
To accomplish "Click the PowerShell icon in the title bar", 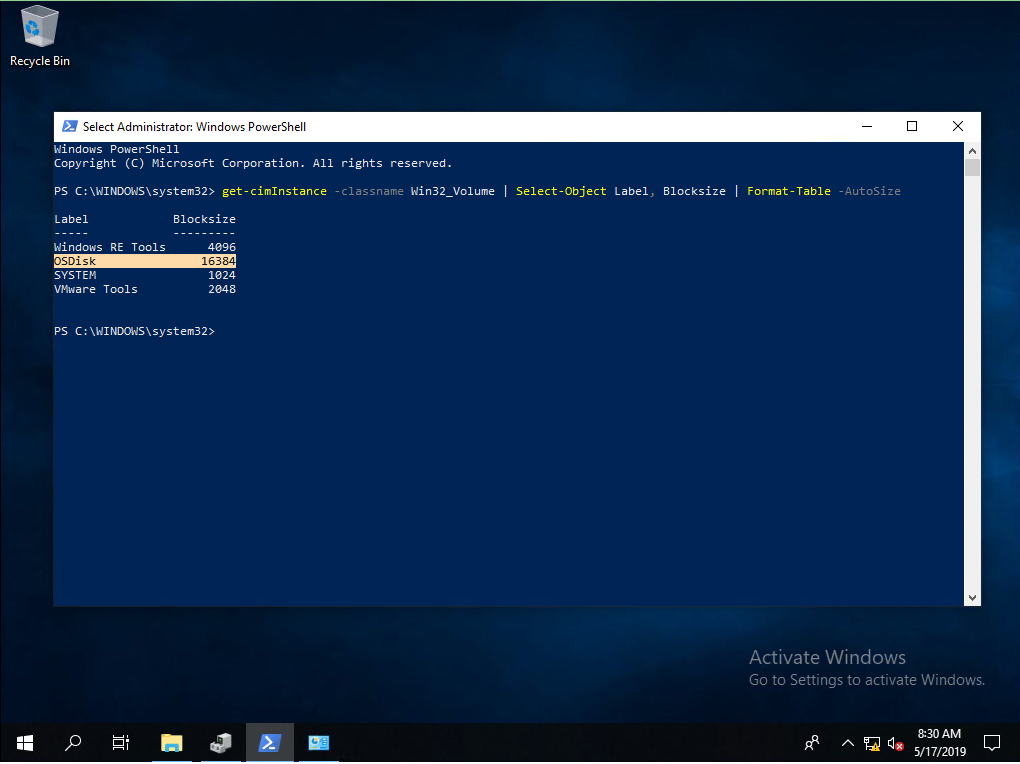I will 70,126.
